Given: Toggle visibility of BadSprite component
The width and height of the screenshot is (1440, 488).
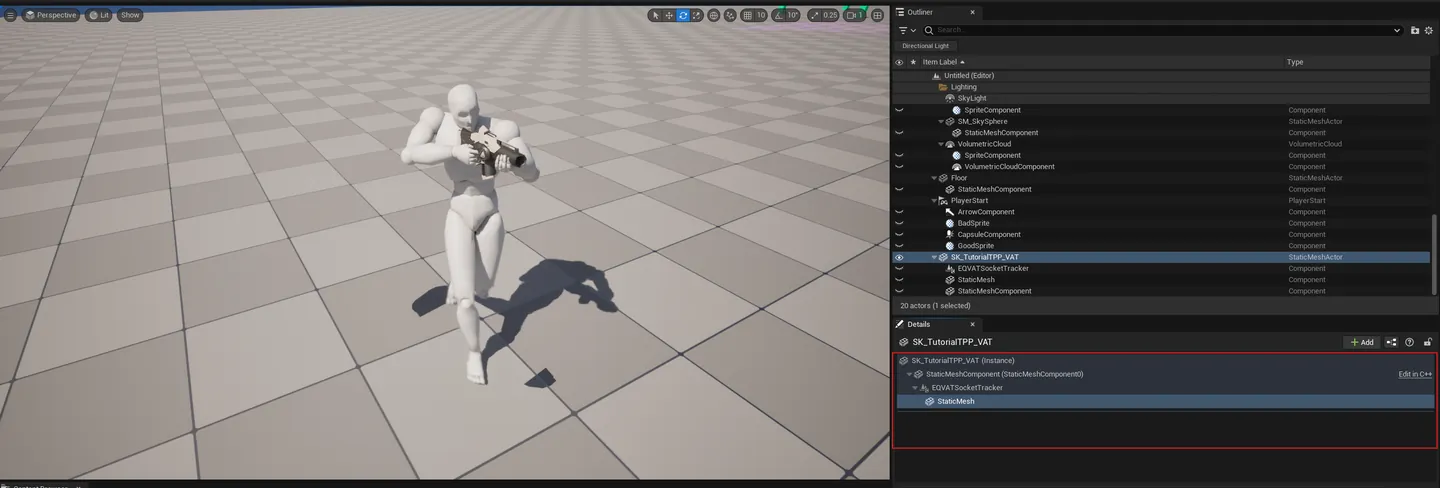Looking at the screenshot, I should click(x=899, y=224).
